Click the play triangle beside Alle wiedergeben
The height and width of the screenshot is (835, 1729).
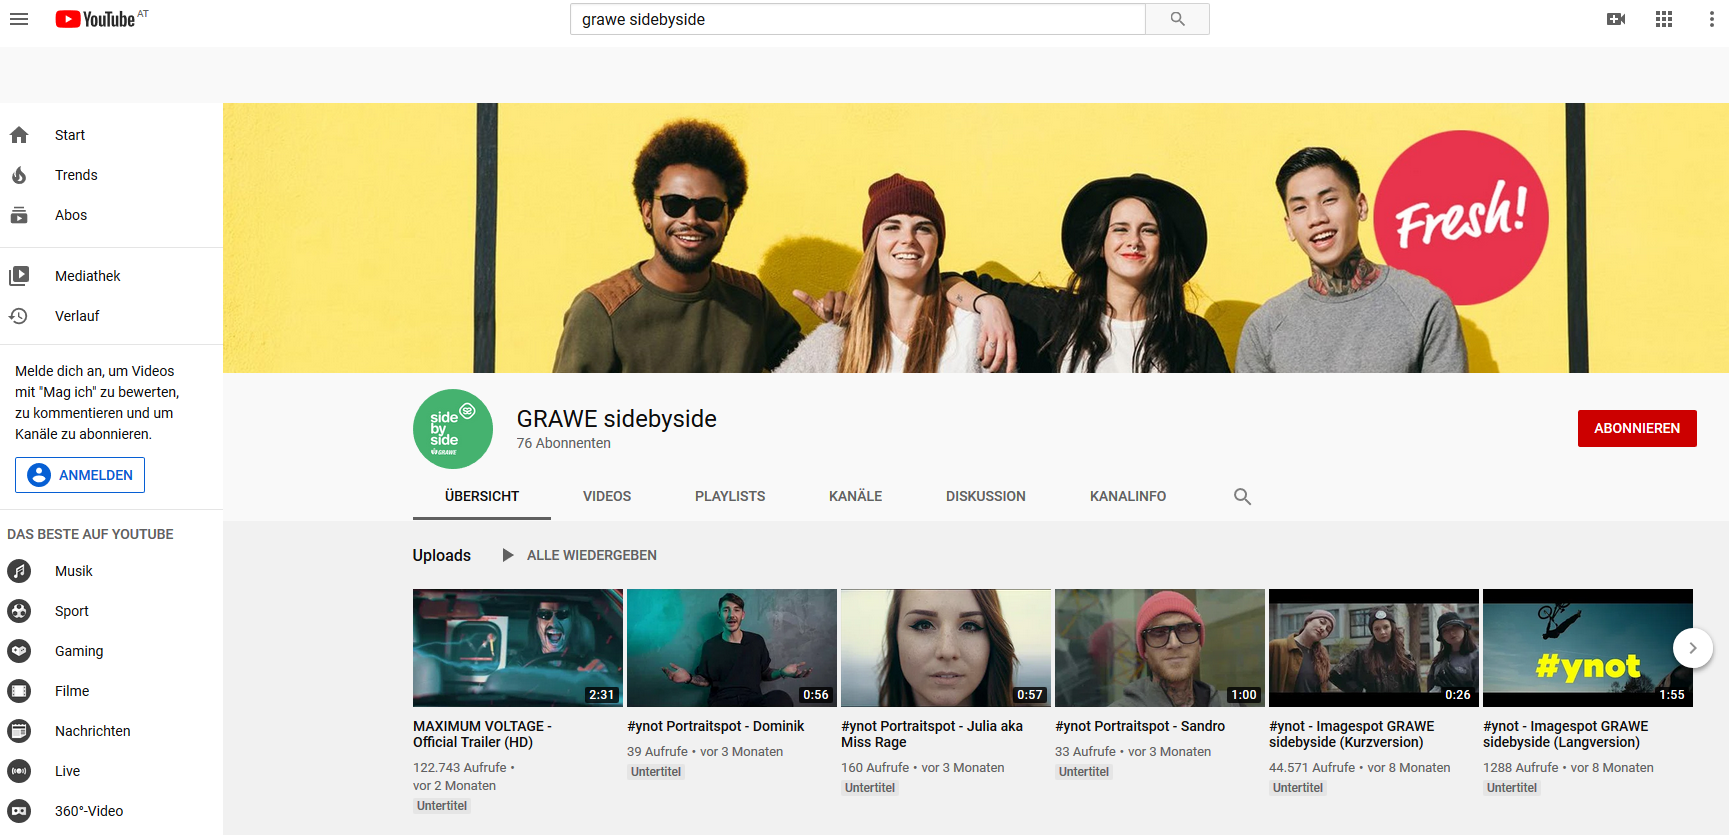point(507,555)
